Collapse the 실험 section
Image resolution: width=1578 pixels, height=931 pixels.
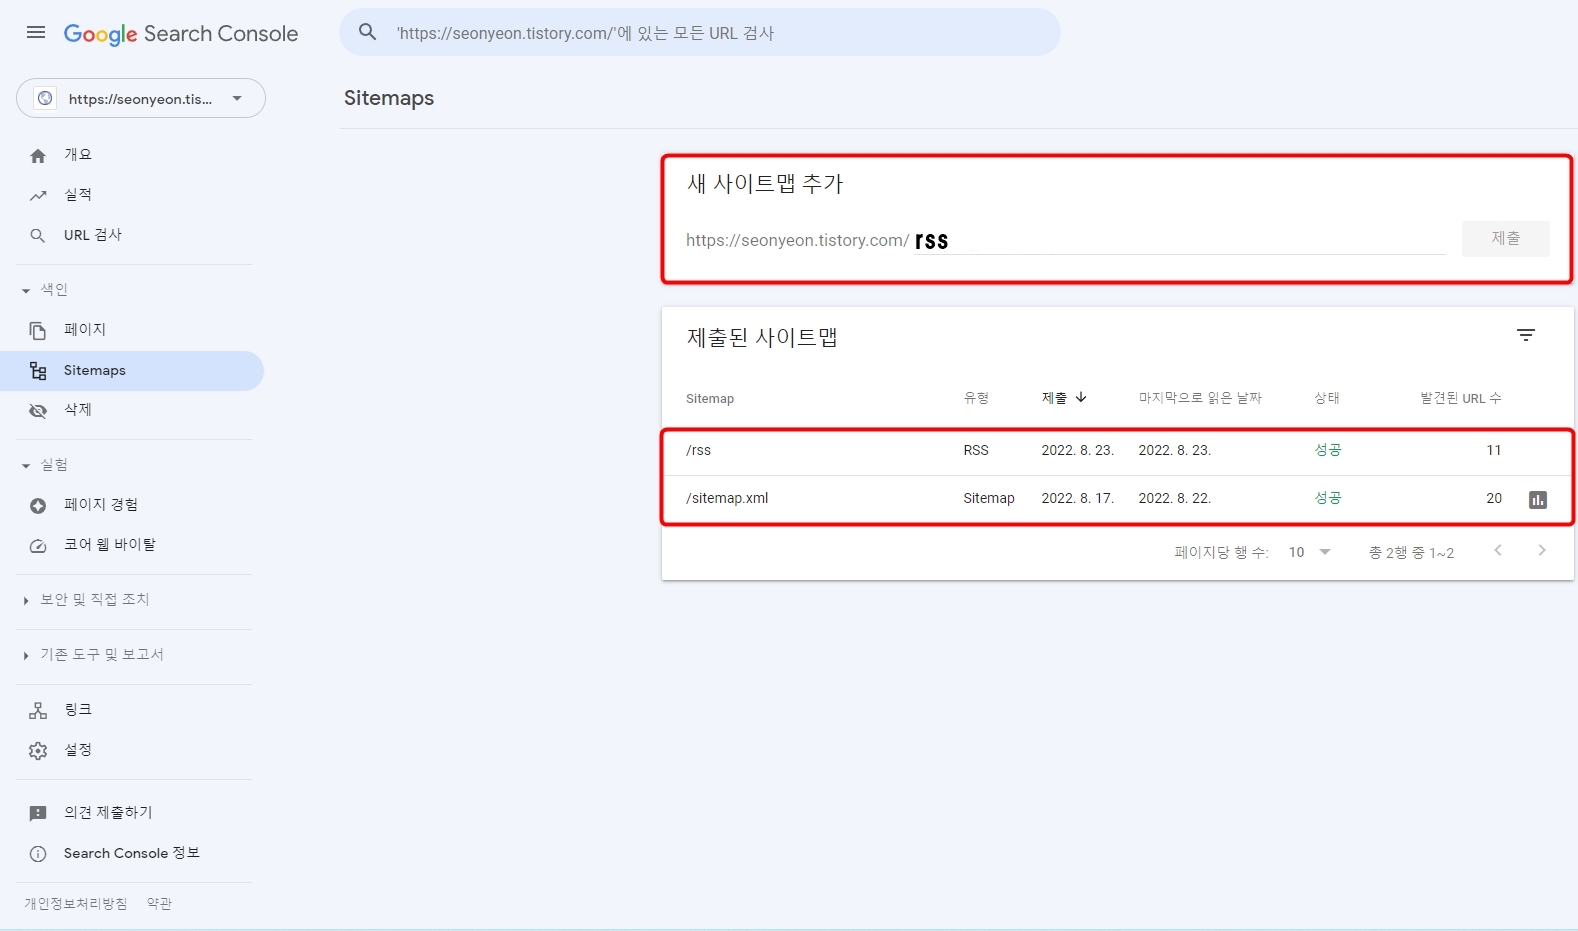coord(44,465)
